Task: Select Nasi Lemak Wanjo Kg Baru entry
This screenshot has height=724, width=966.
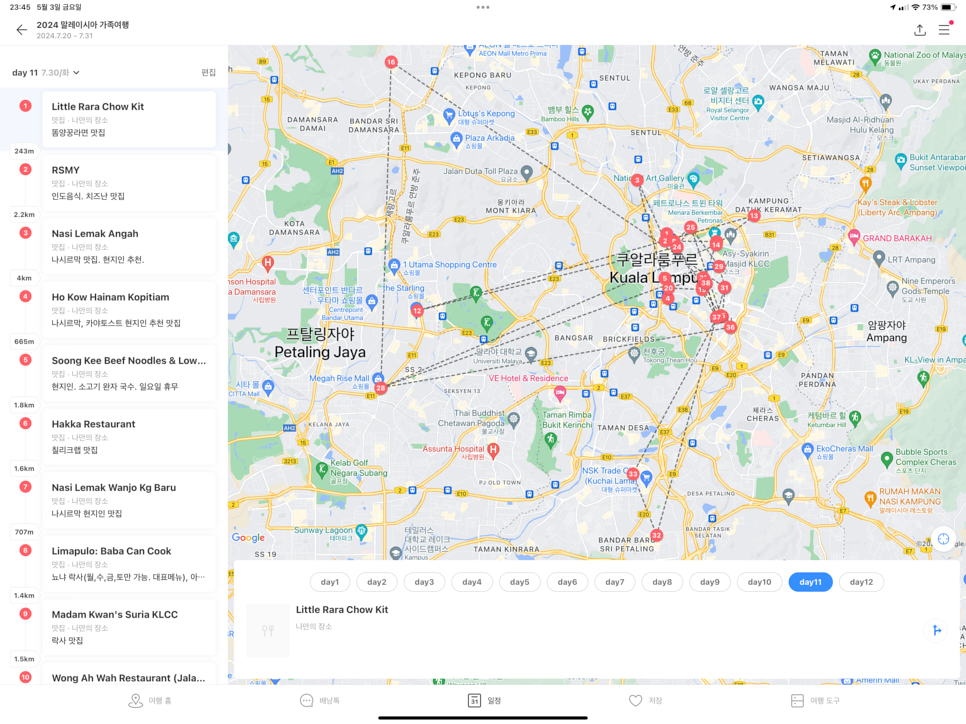Action: click(x=129, y=500)
